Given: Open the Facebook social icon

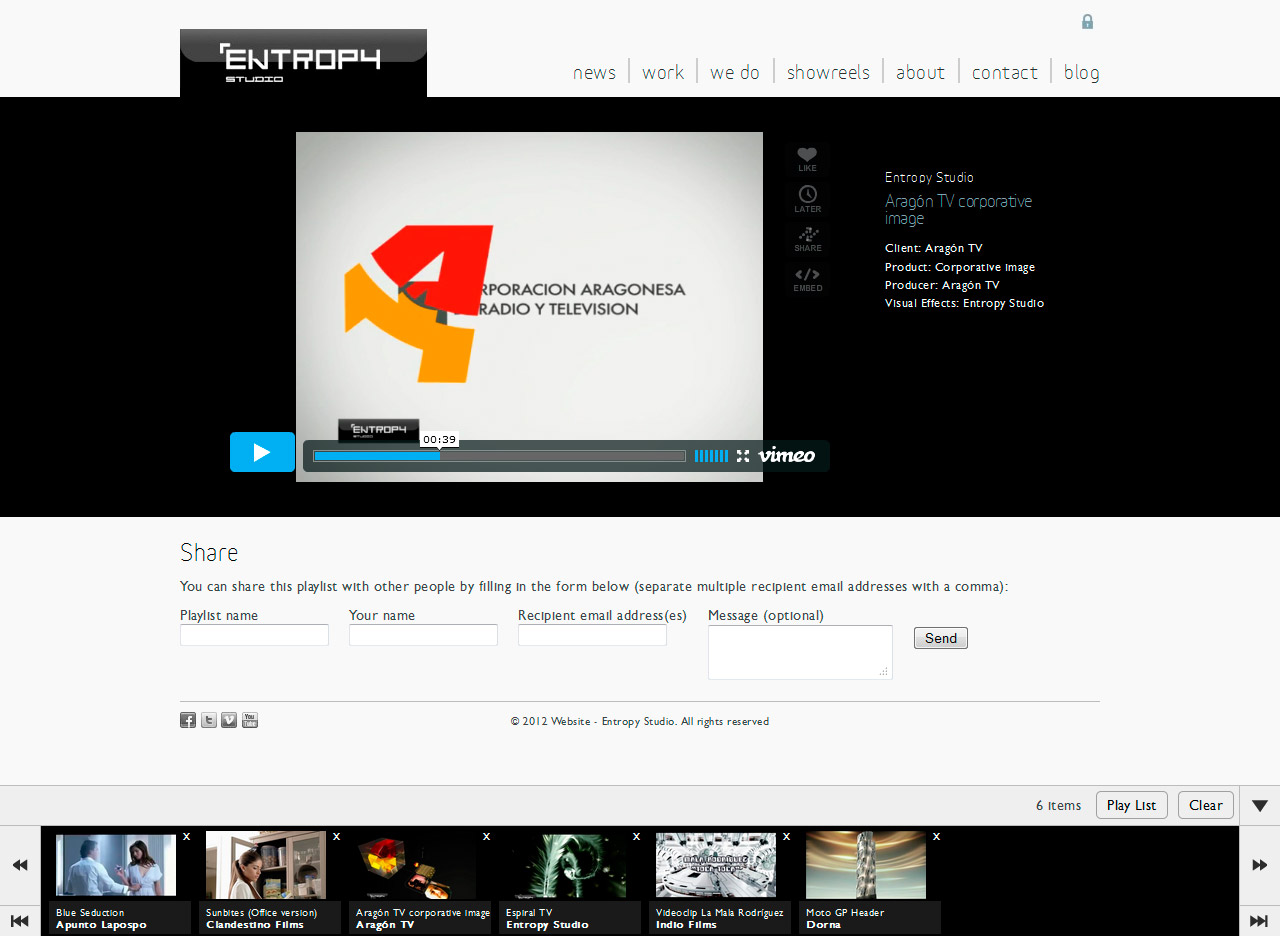Looking at the screenshot, I should (x=188, y=720).
